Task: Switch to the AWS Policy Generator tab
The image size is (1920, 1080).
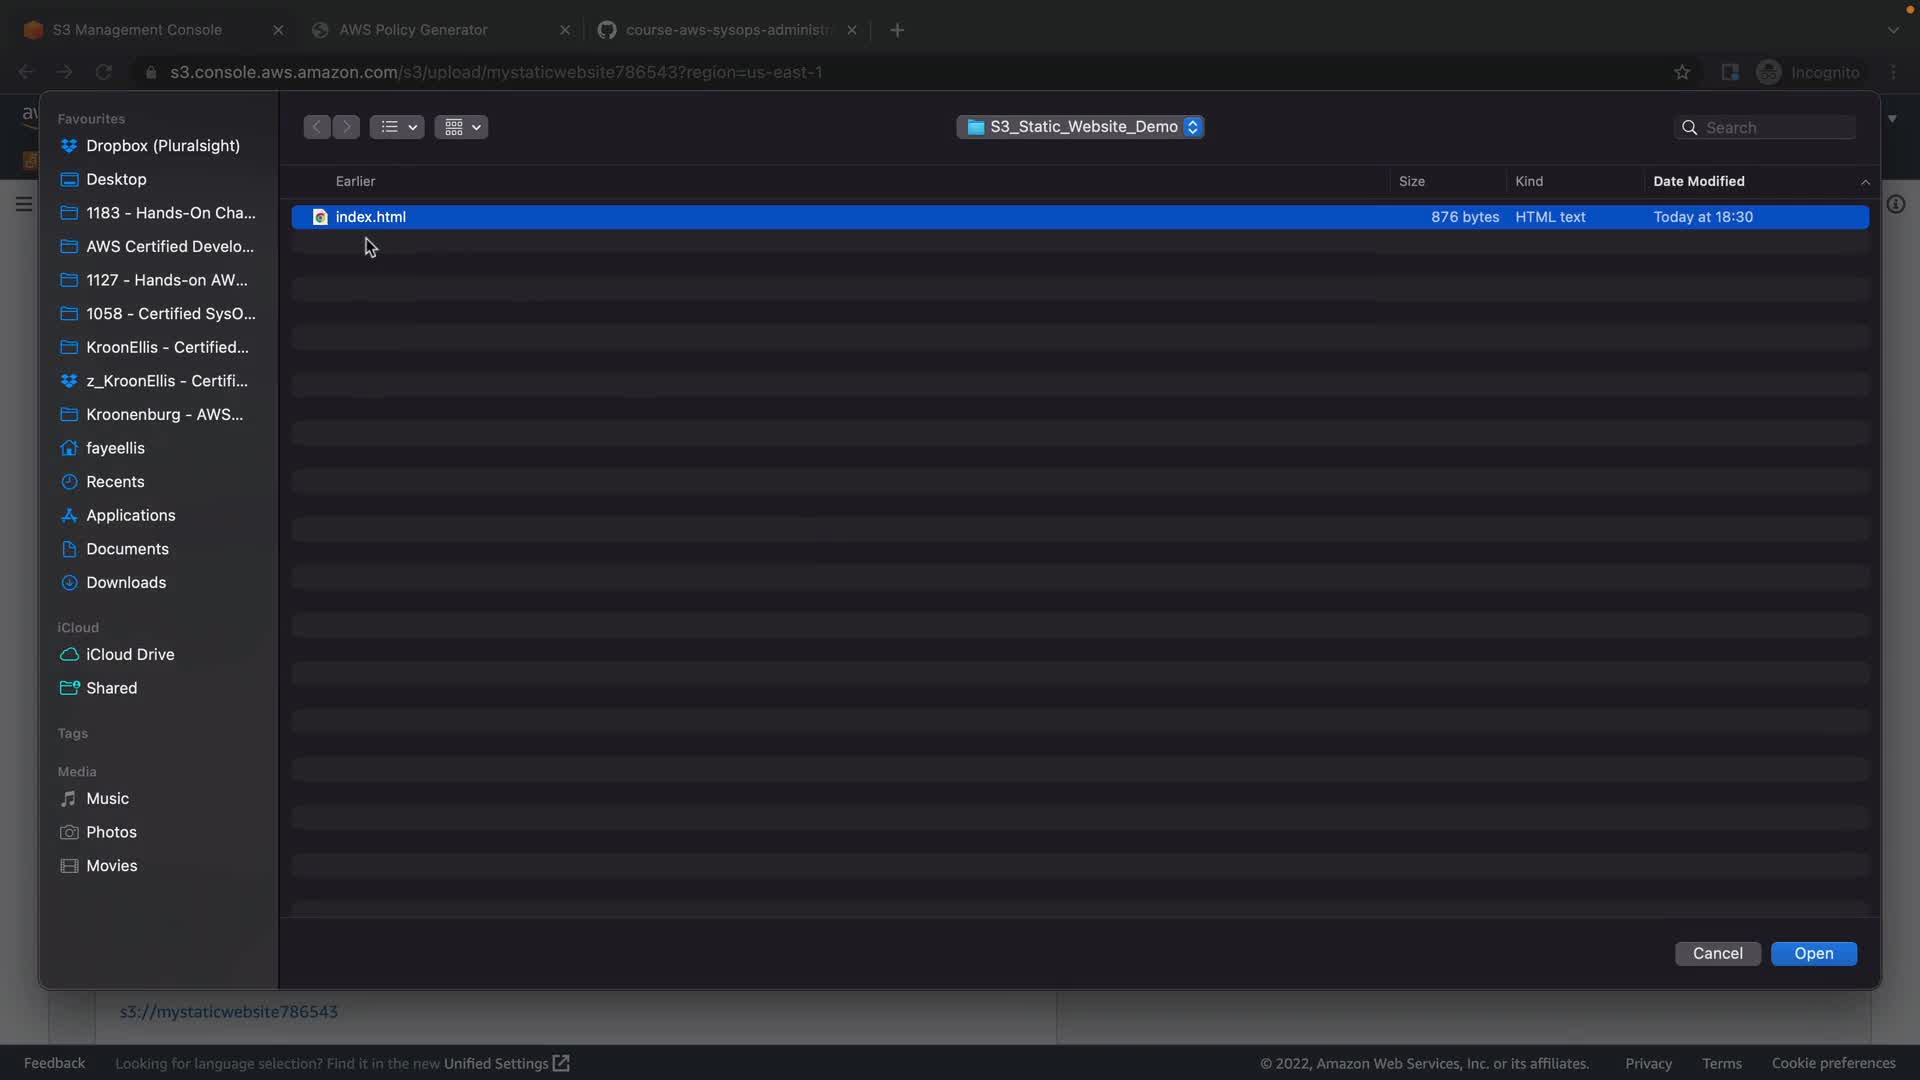Action: pos(413,30)
